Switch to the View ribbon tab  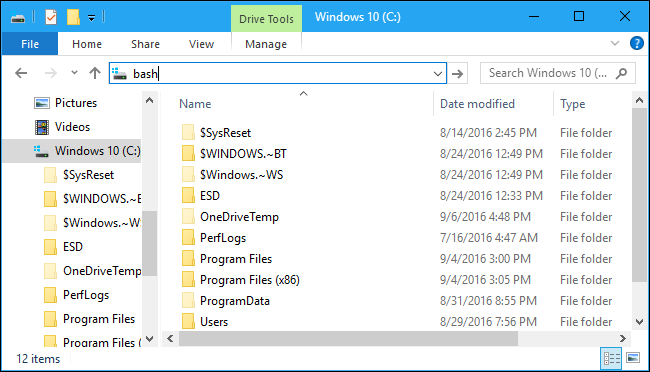(x=201, y=44)
